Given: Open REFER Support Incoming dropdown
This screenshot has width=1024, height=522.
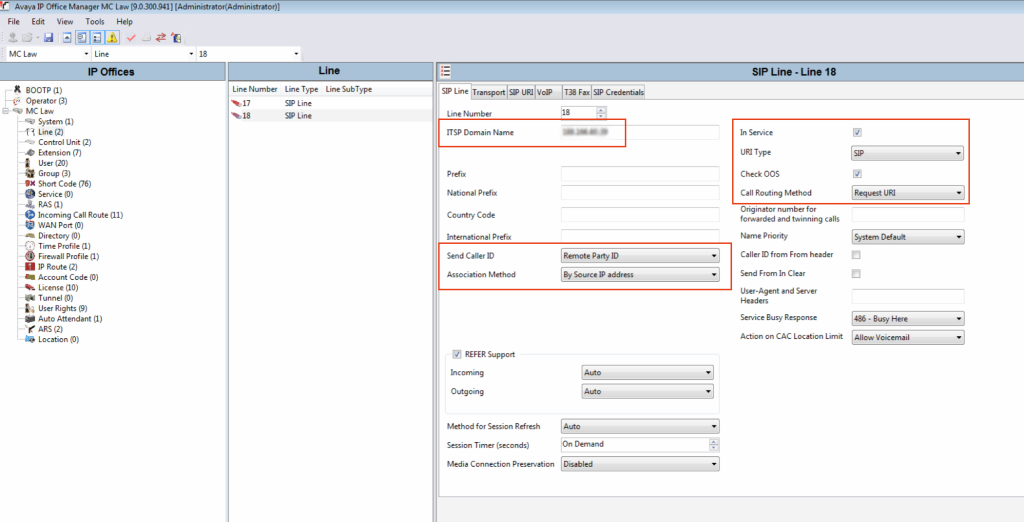Looking at the screenshot, I should [647, 372].
